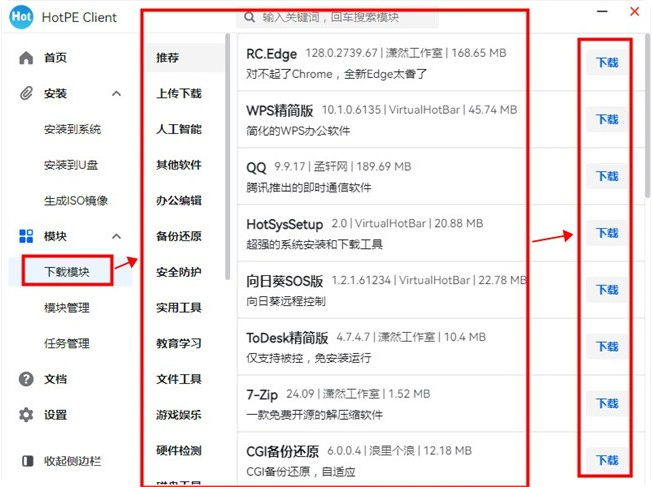Click the 向日葵SOS版 module title

(x=284, y=281)
